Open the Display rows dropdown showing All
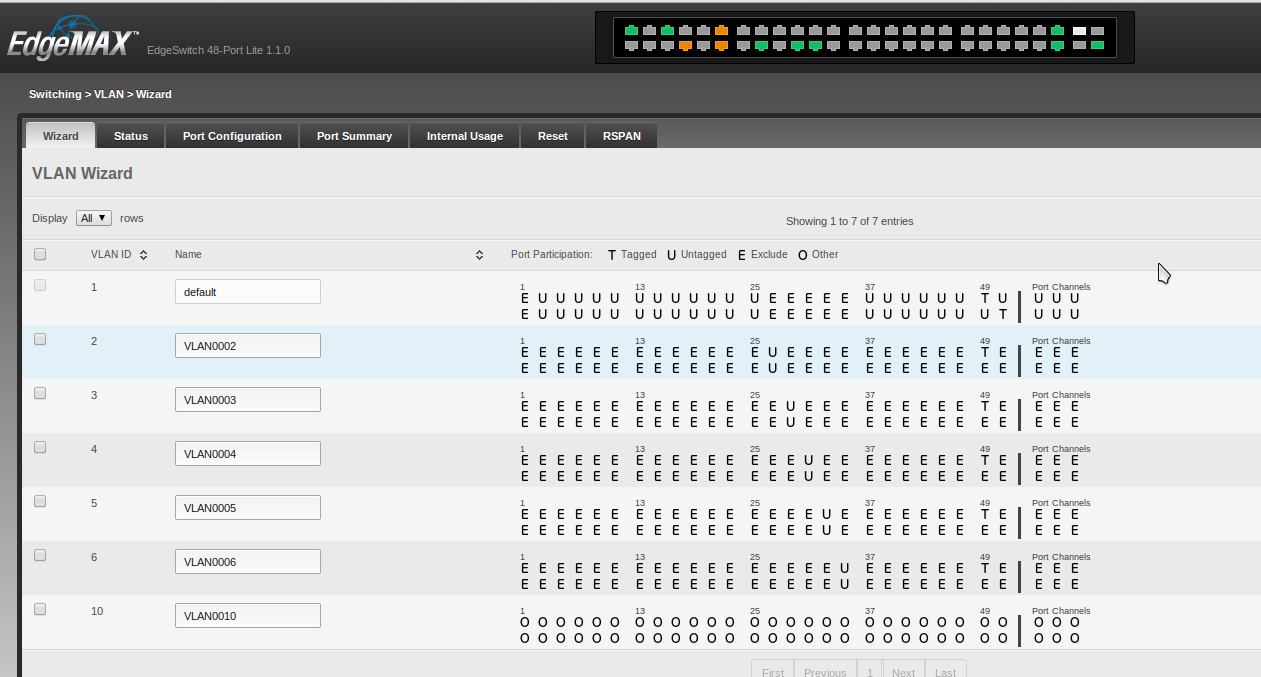This screenshot has height=677, width=1261. click(94, 218)
